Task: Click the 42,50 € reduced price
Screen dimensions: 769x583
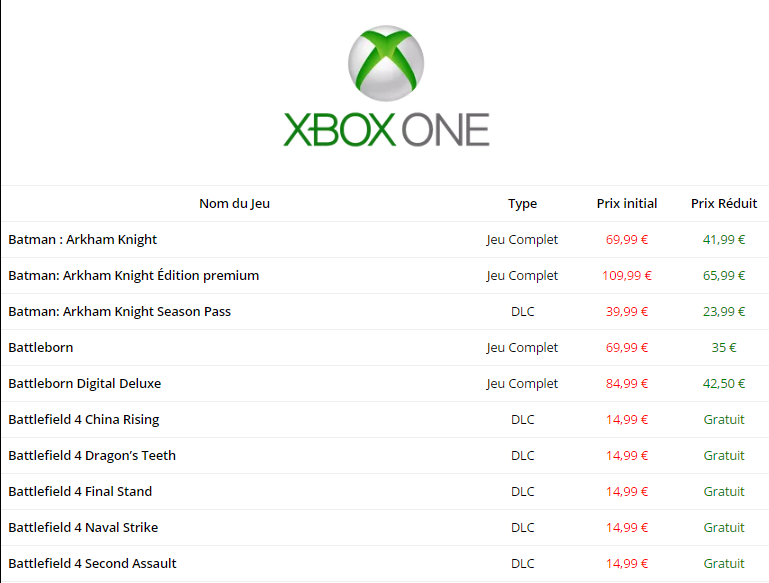Action: (724, 383)
